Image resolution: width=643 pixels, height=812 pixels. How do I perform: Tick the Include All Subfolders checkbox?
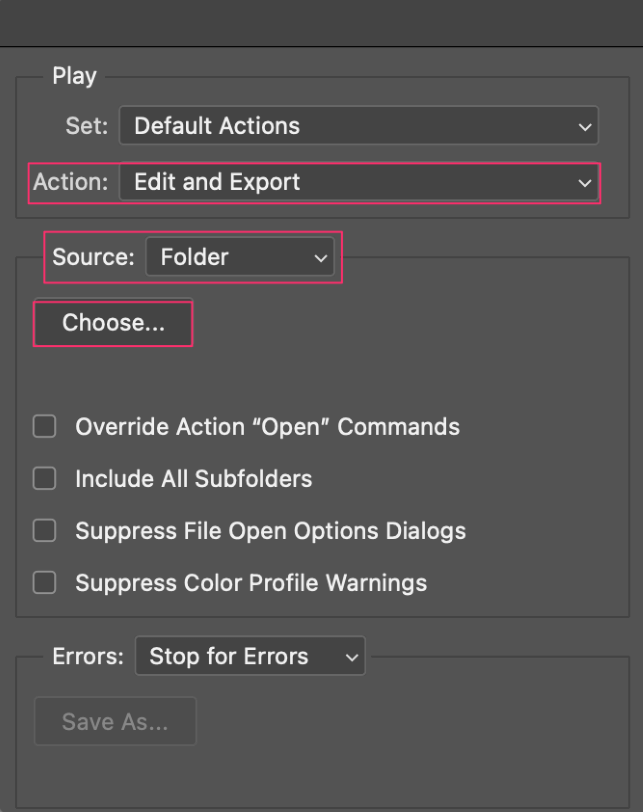pyautogui.click(x=45, y=478)
